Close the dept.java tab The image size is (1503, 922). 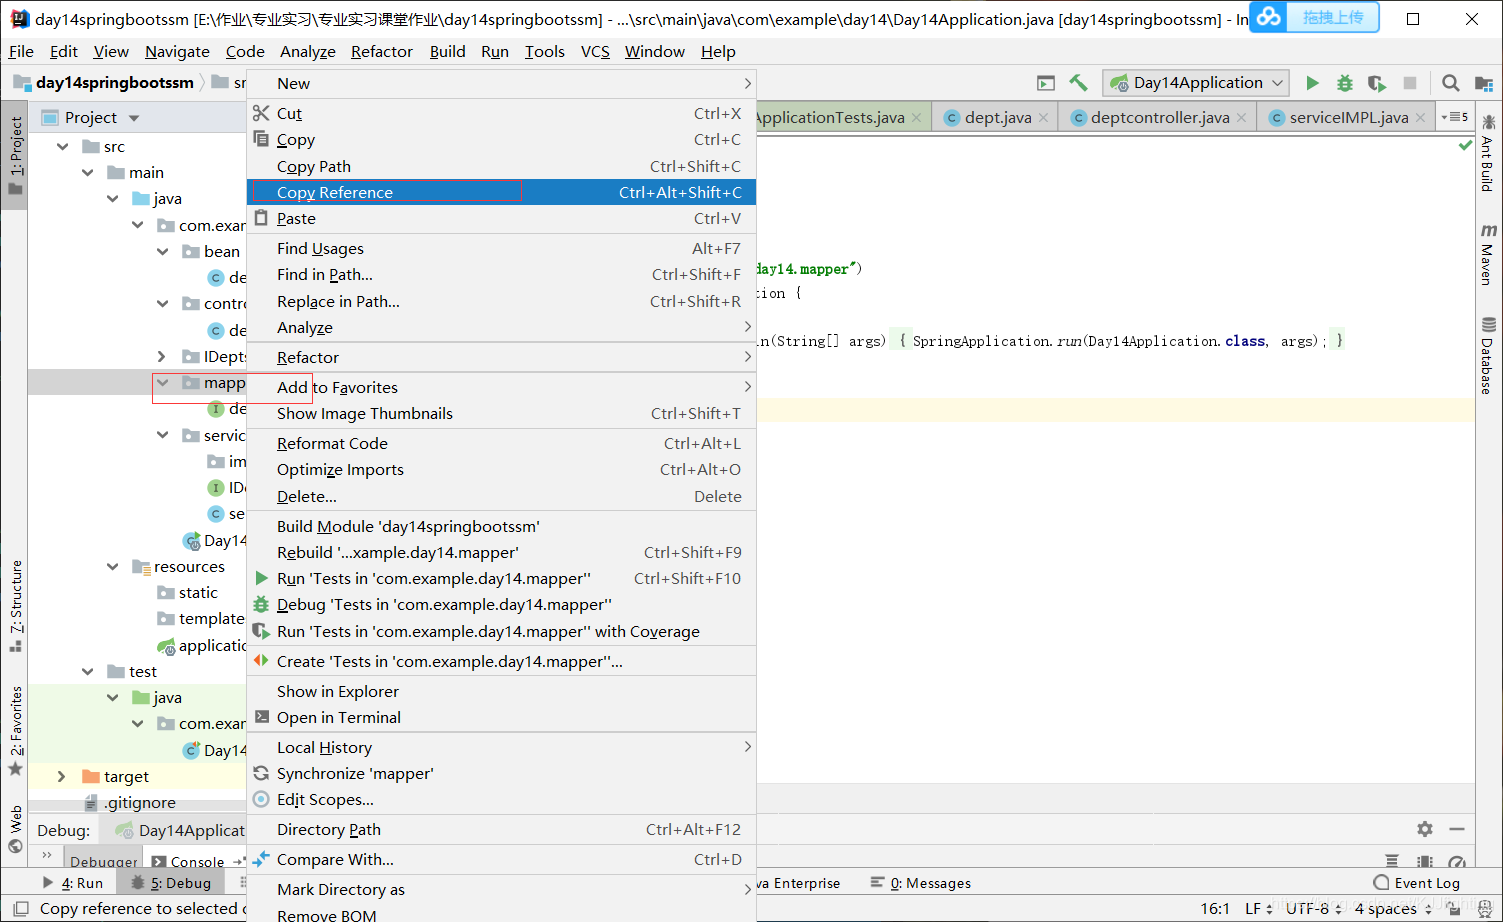pyautogui.click(x=1043, y=117)
